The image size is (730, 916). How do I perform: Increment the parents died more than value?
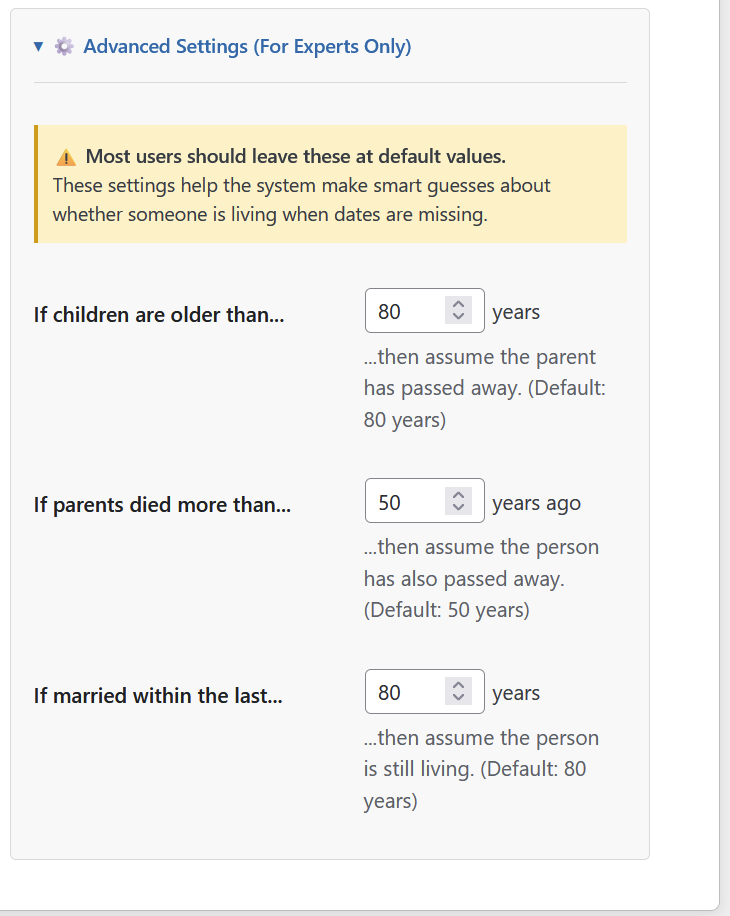click(x=458, y=495)
